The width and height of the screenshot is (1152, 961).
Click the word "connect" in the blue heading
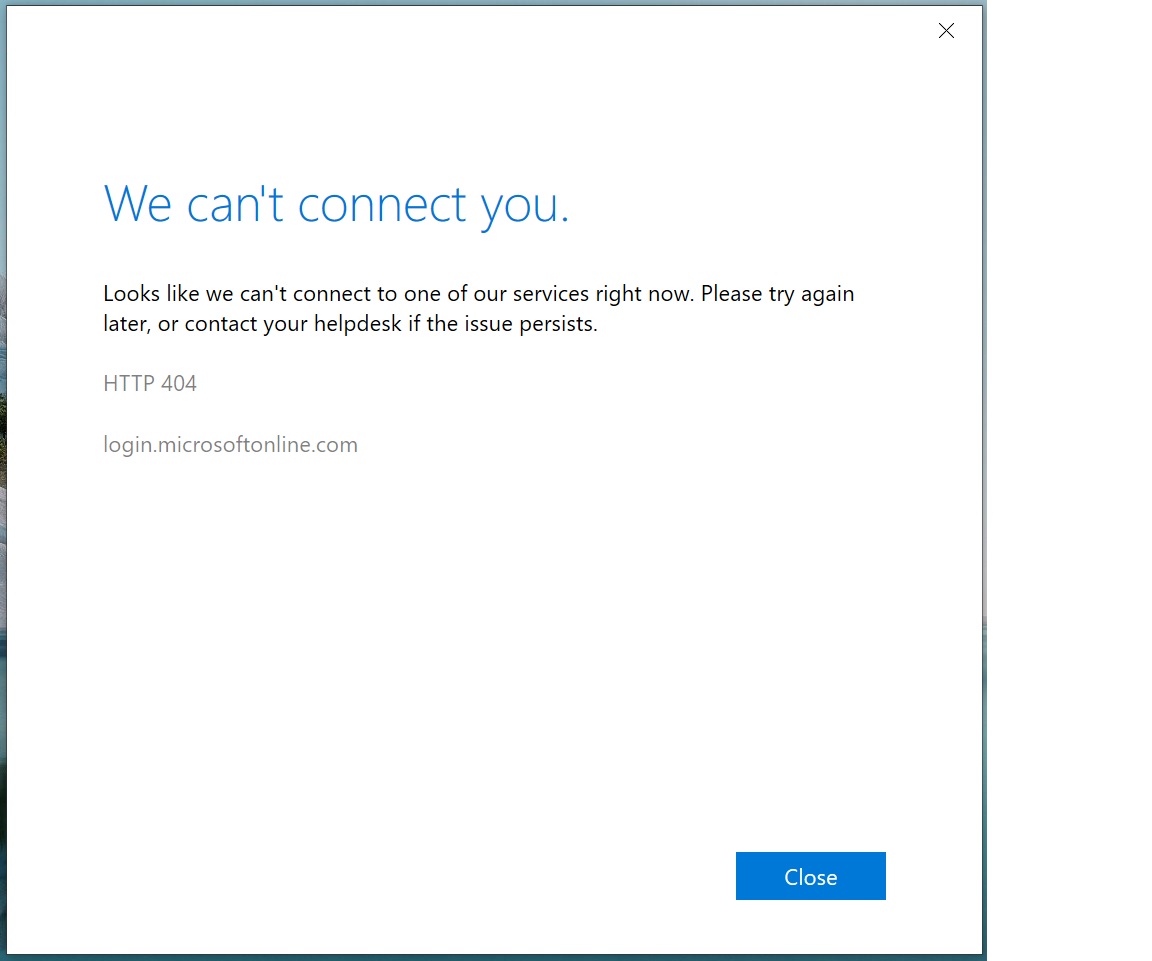click(382, 204)
